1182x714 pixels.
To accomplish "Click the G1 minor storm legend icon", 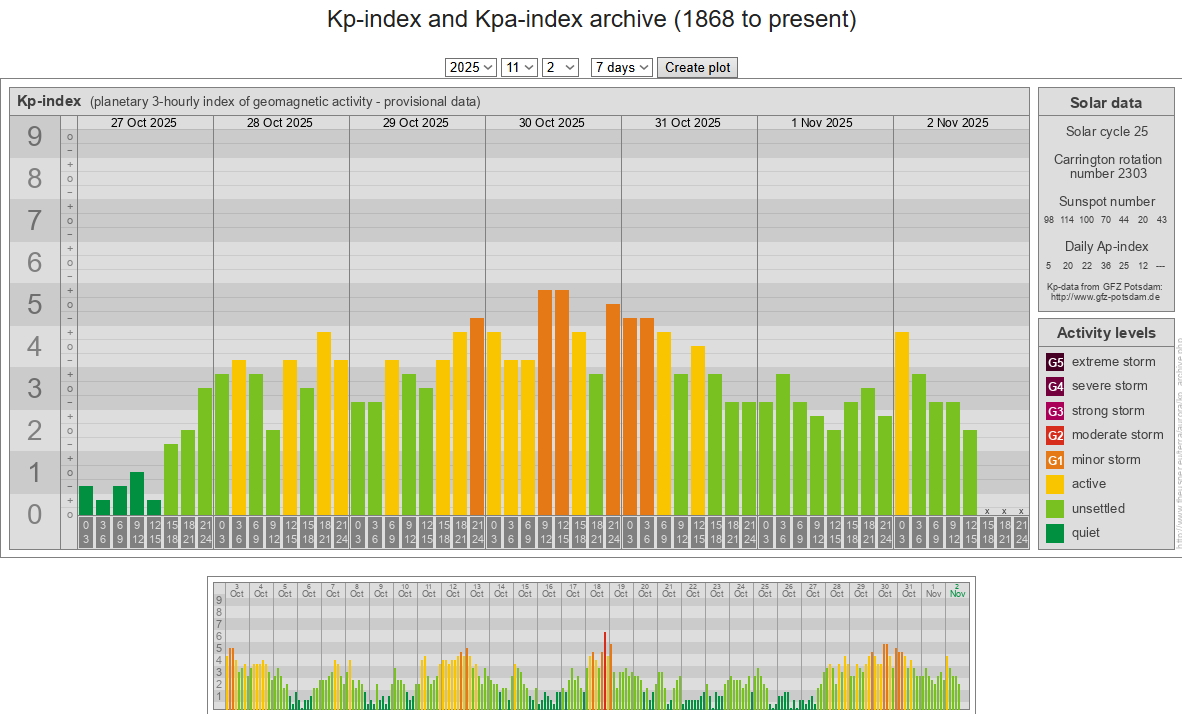I will (x=1055, y=460).
